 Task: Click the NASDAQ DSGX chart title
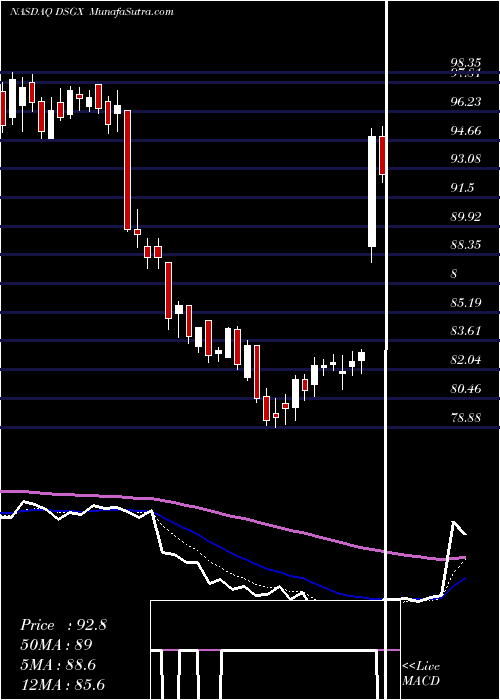pos(46,12)
